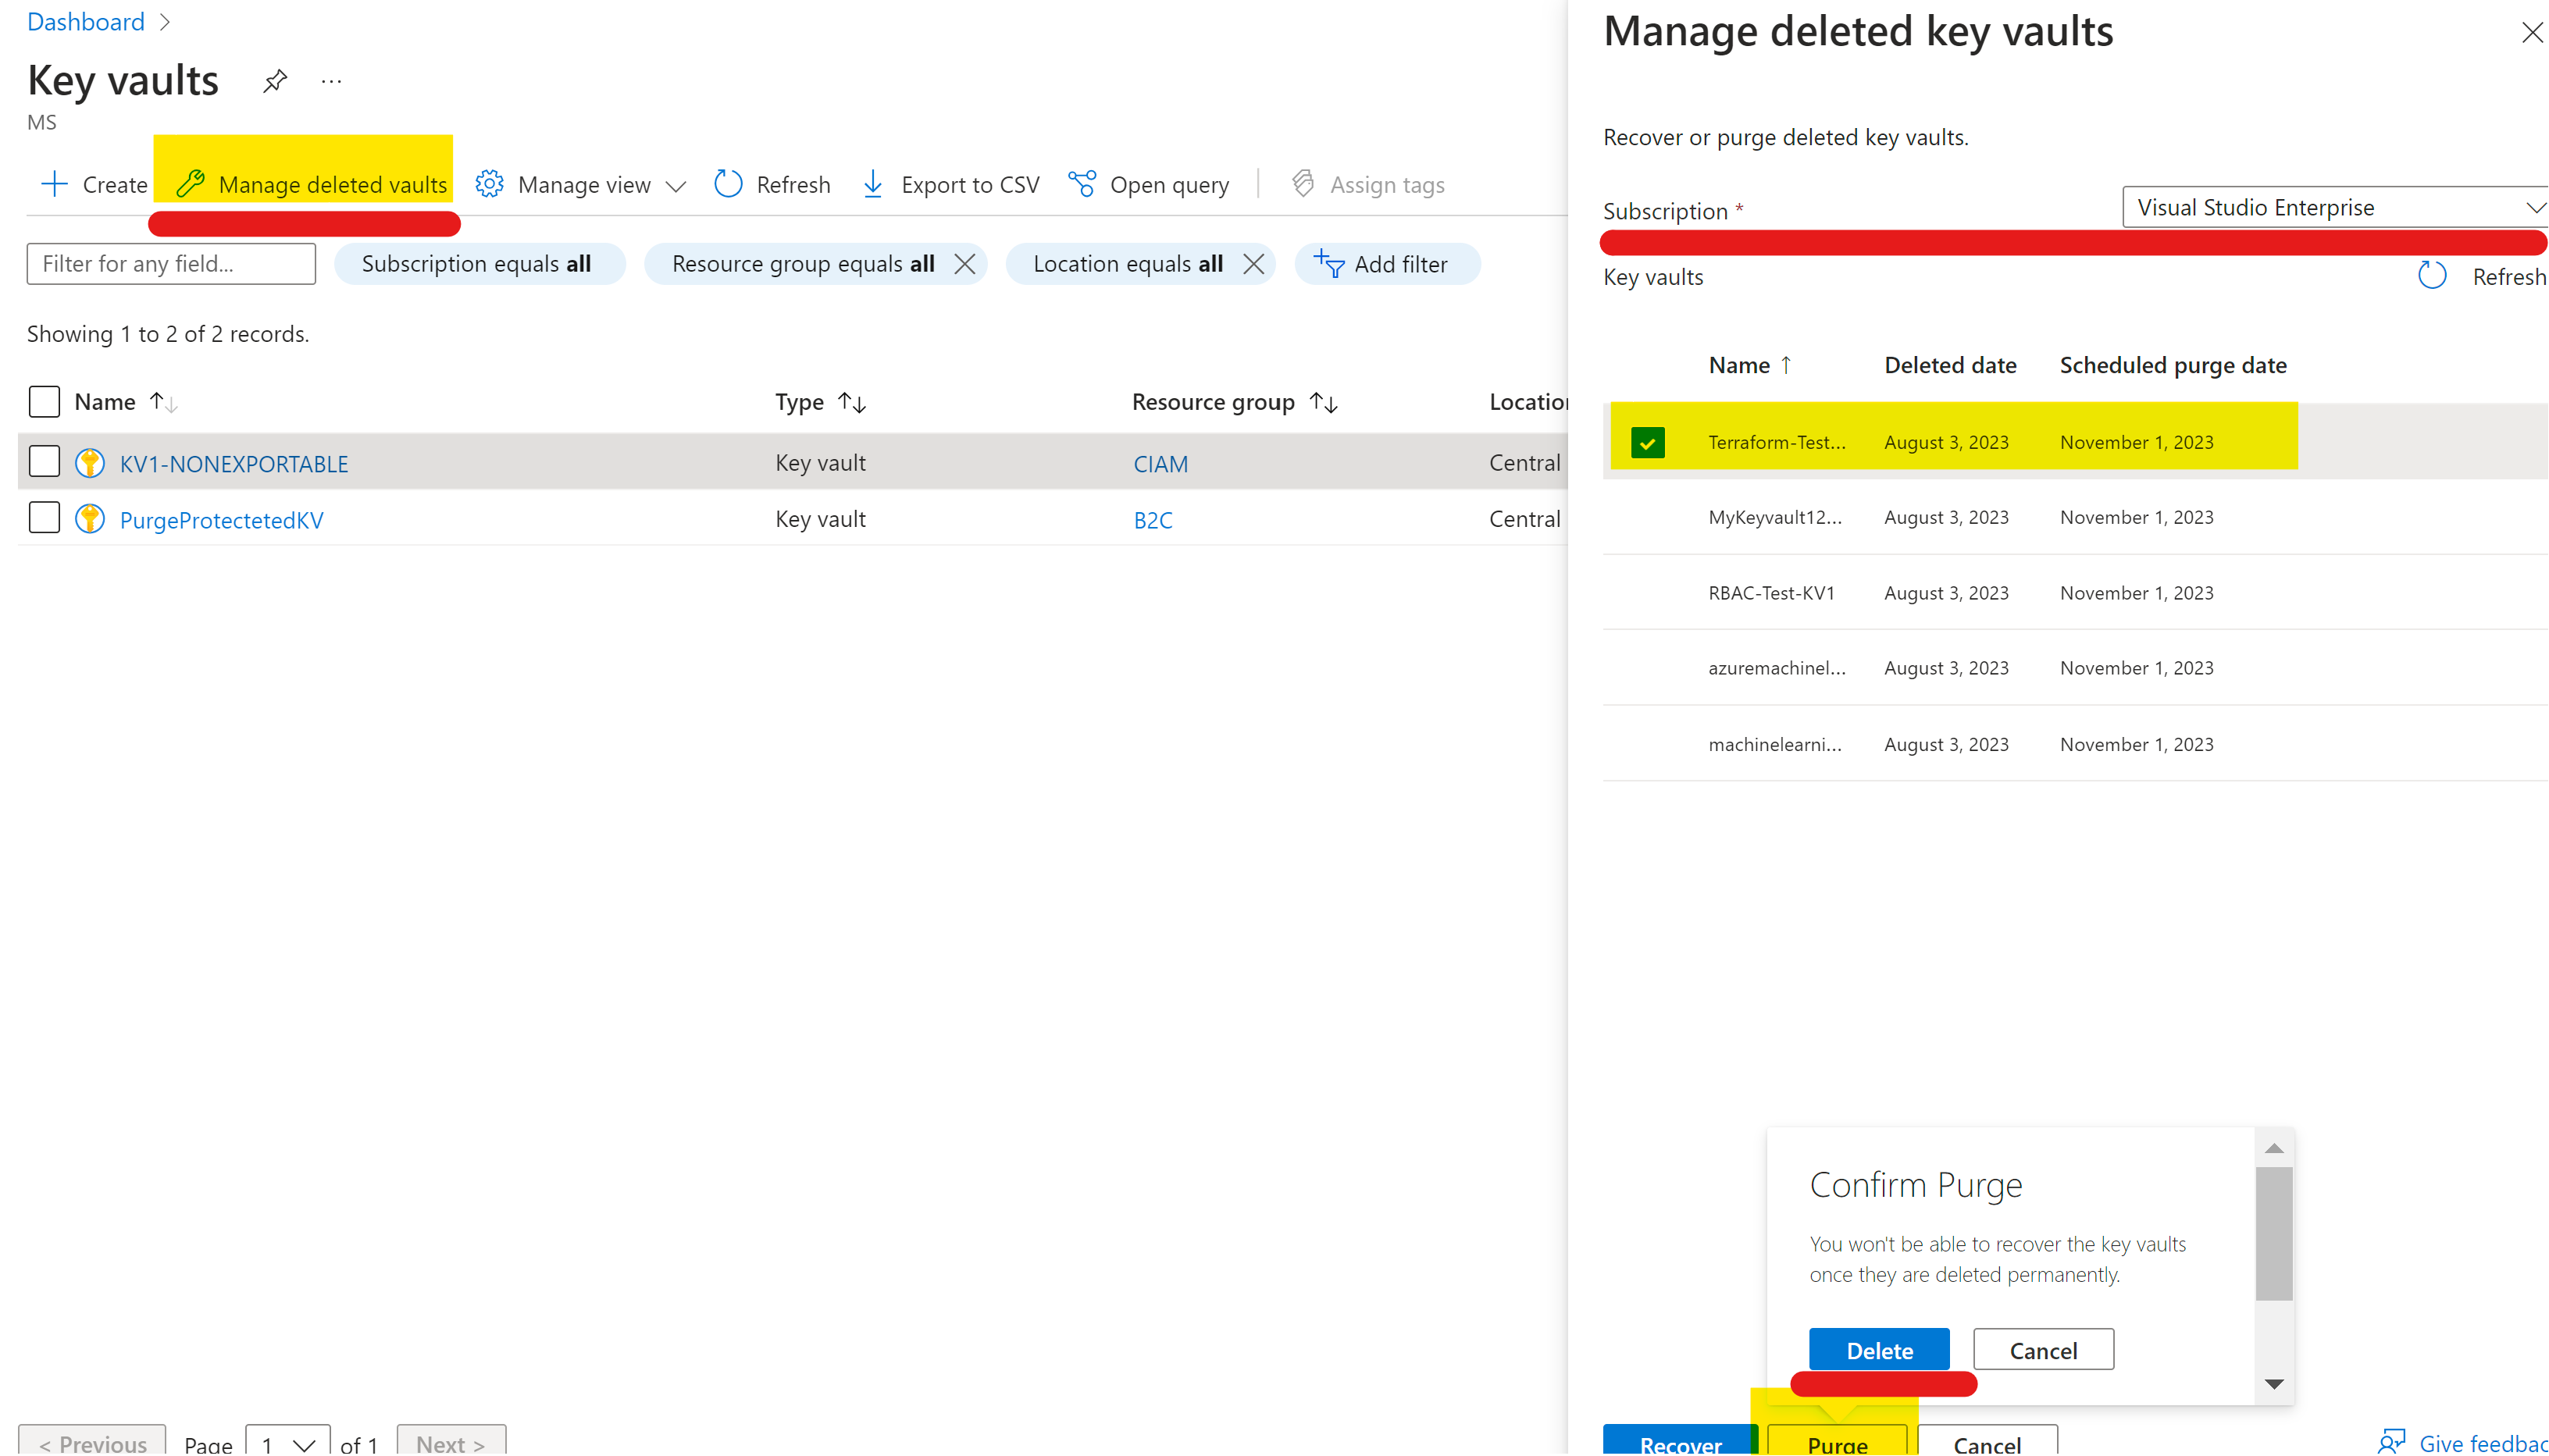The image size is (2549, 1456).
Task: Open query for key vaults
Action: 1149,184
